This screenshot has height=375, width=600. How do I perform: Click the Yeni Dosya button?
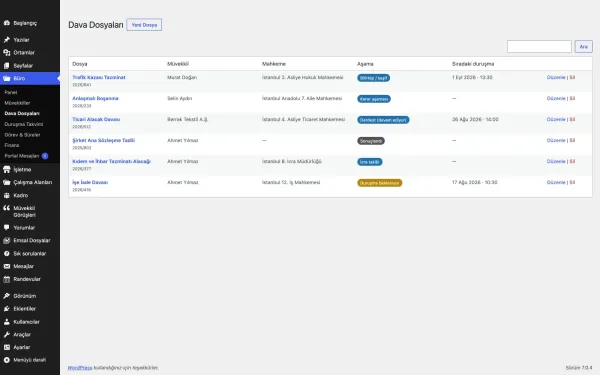click(144, 25)
